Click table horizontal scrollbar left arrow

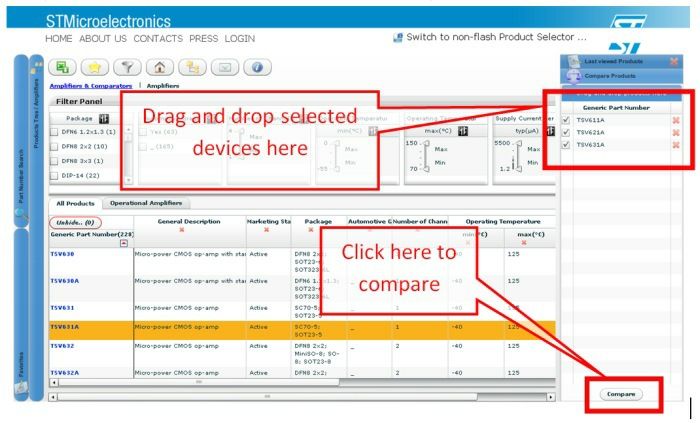pos(54,382)
